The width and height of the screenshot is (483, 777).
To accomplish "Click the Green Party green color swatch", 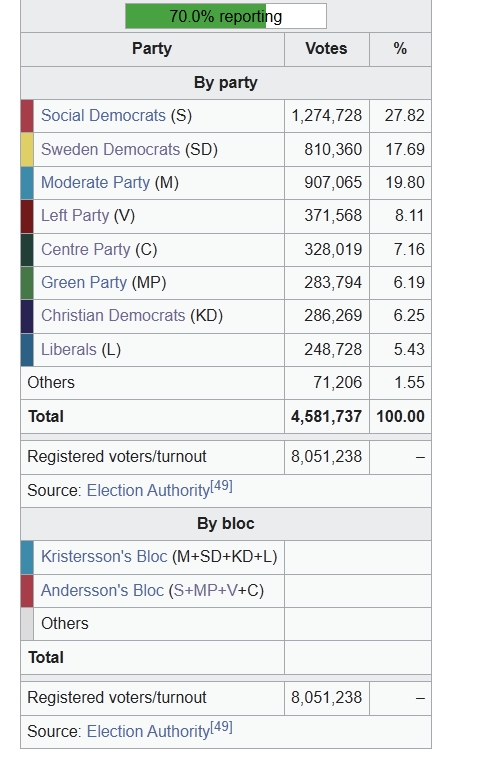I will click(x=27, y=283).
